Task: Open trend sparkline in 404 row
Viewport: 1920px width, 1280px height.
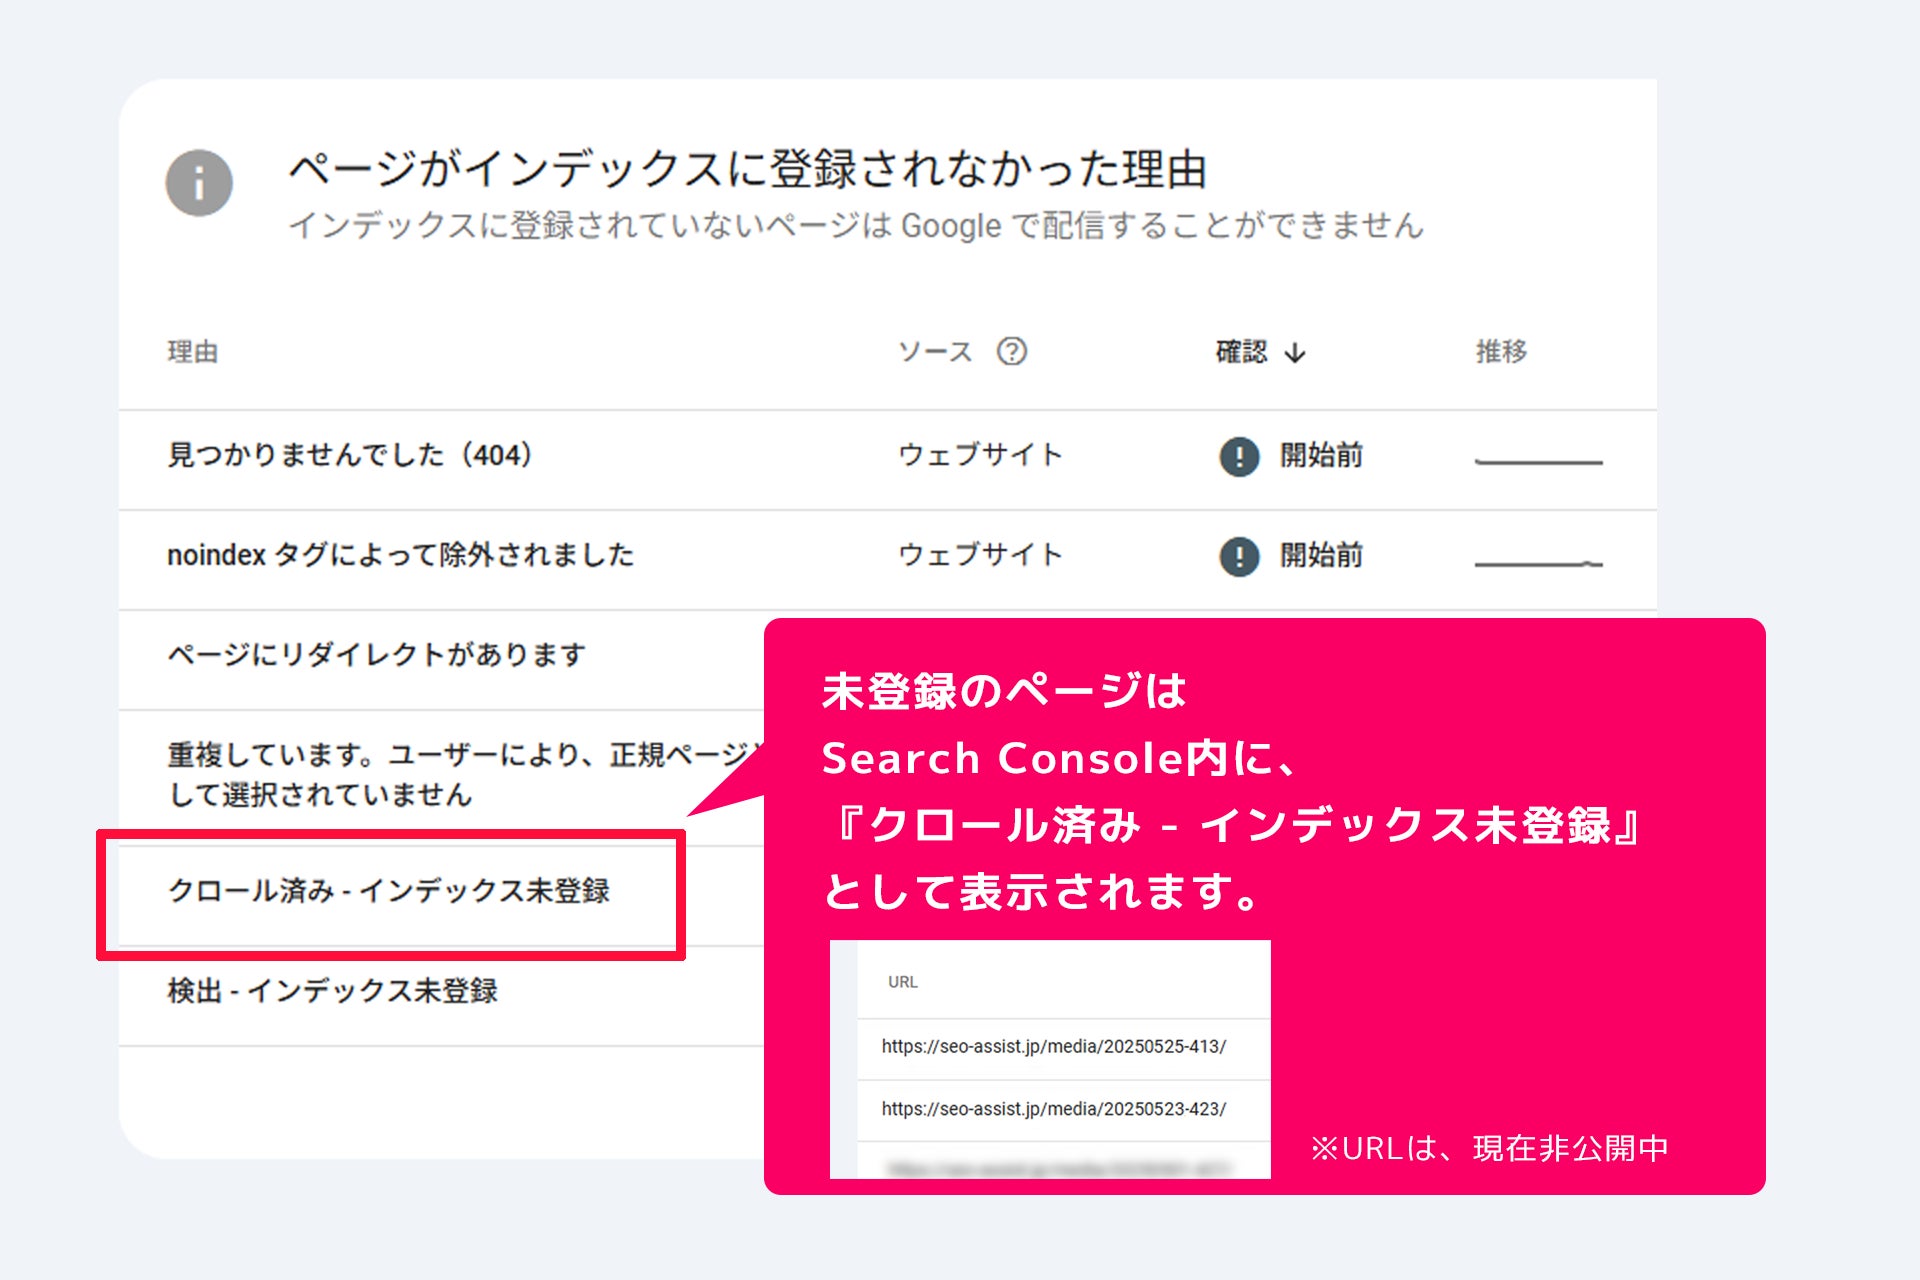Action: pyautogui.click(x=1538, y=460)
